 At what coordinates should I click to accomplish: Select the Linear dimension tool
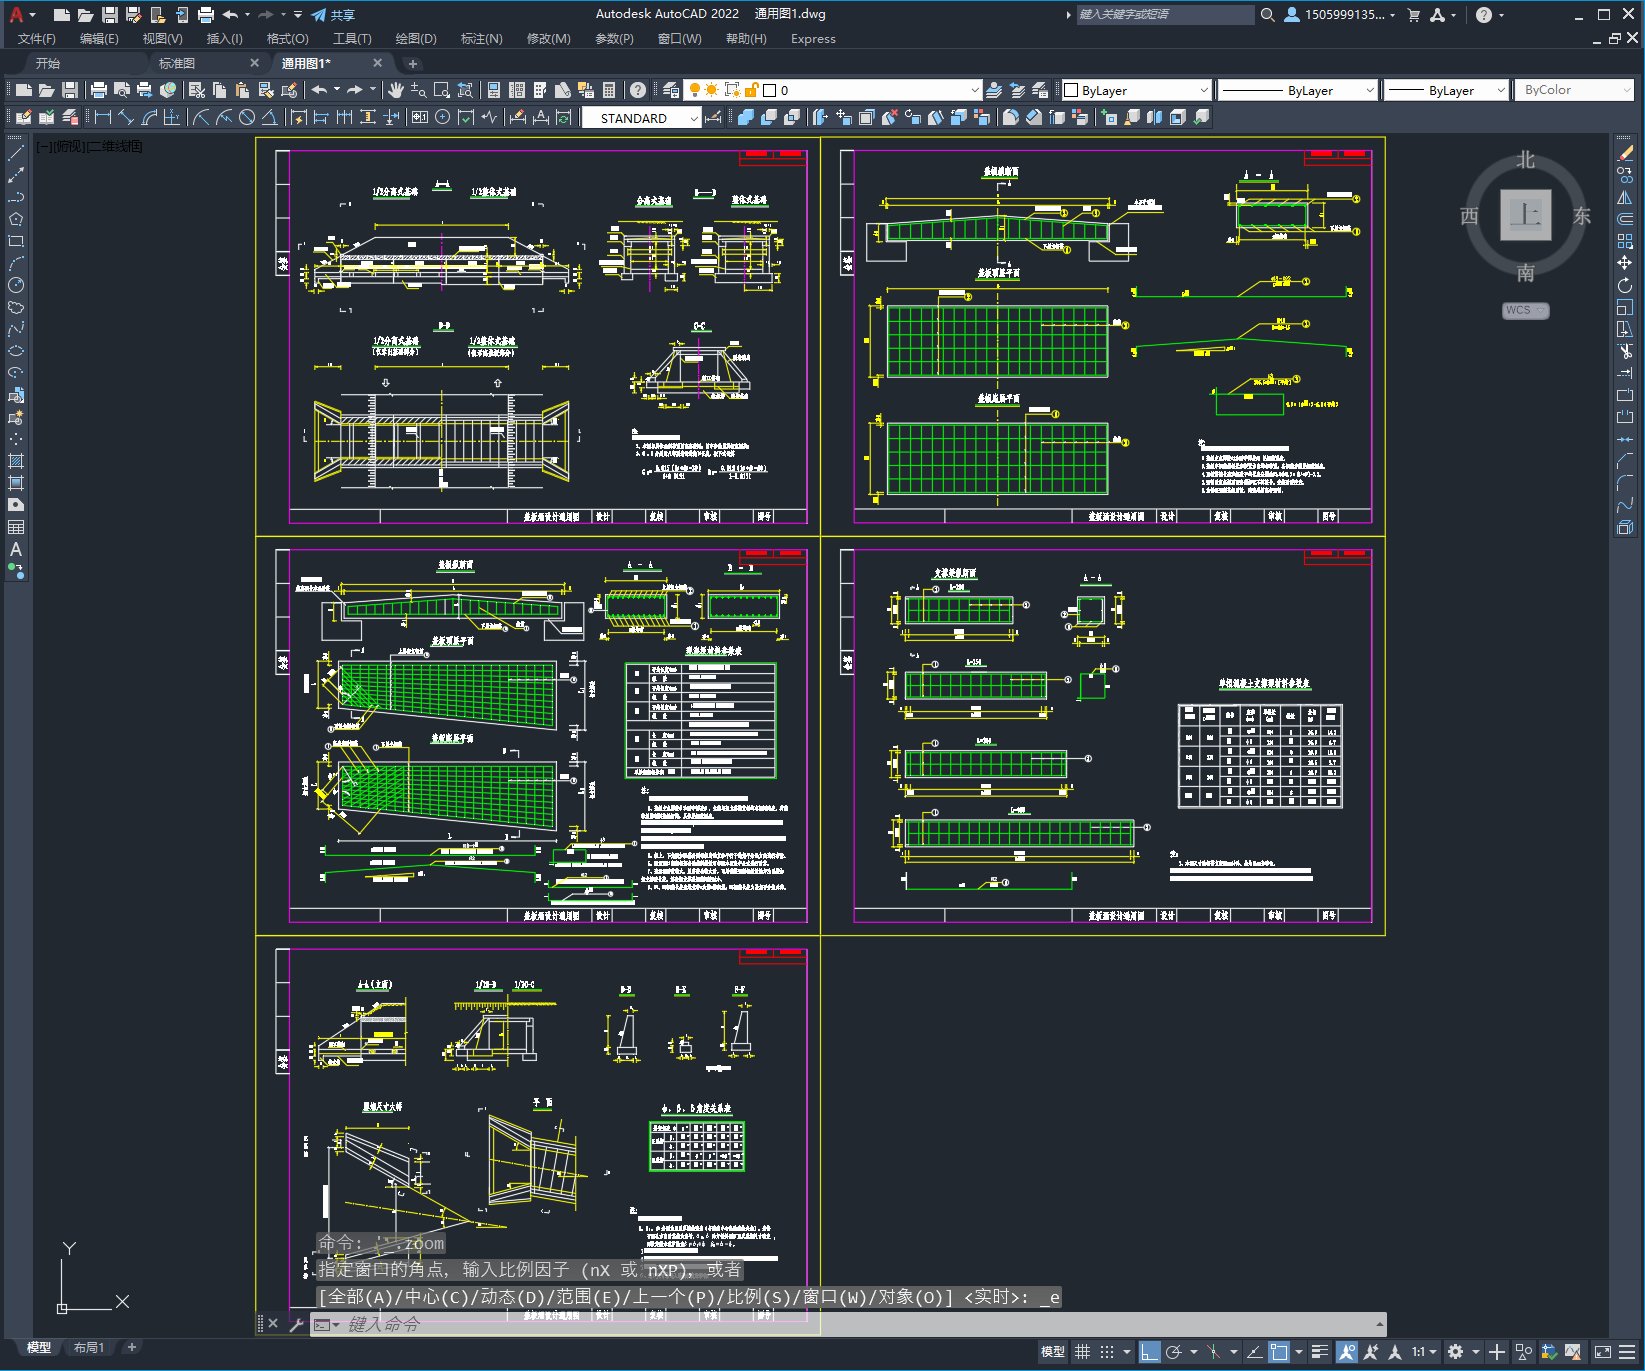tap(103, 117)
